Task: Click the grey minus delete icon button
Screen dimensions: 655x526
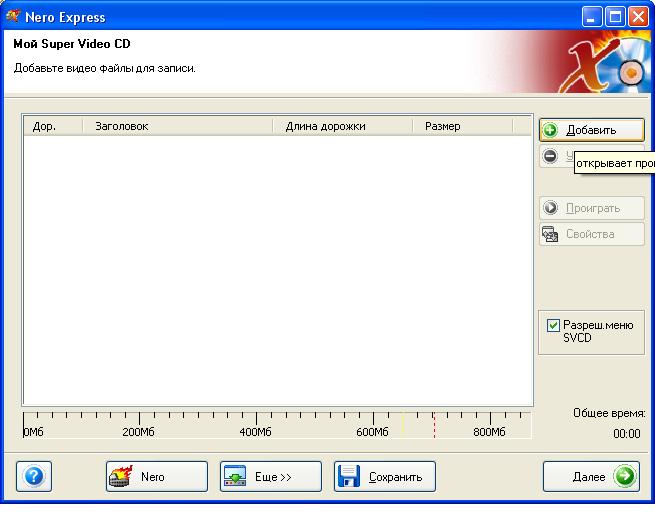Action: coord(551,156)
